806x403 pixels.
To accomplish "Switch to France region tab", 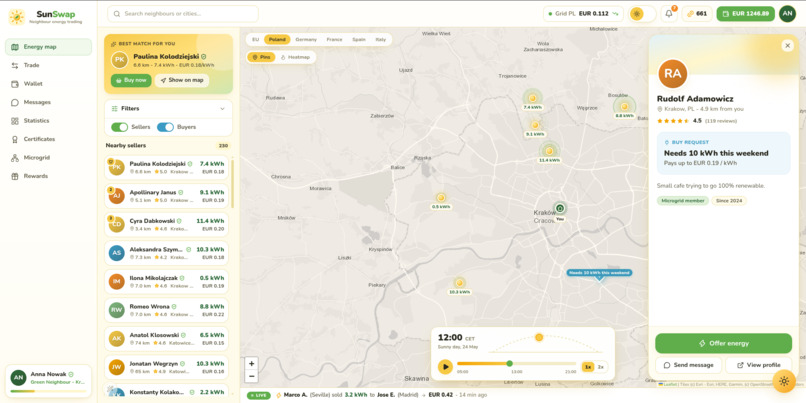I will click(334, 40).
